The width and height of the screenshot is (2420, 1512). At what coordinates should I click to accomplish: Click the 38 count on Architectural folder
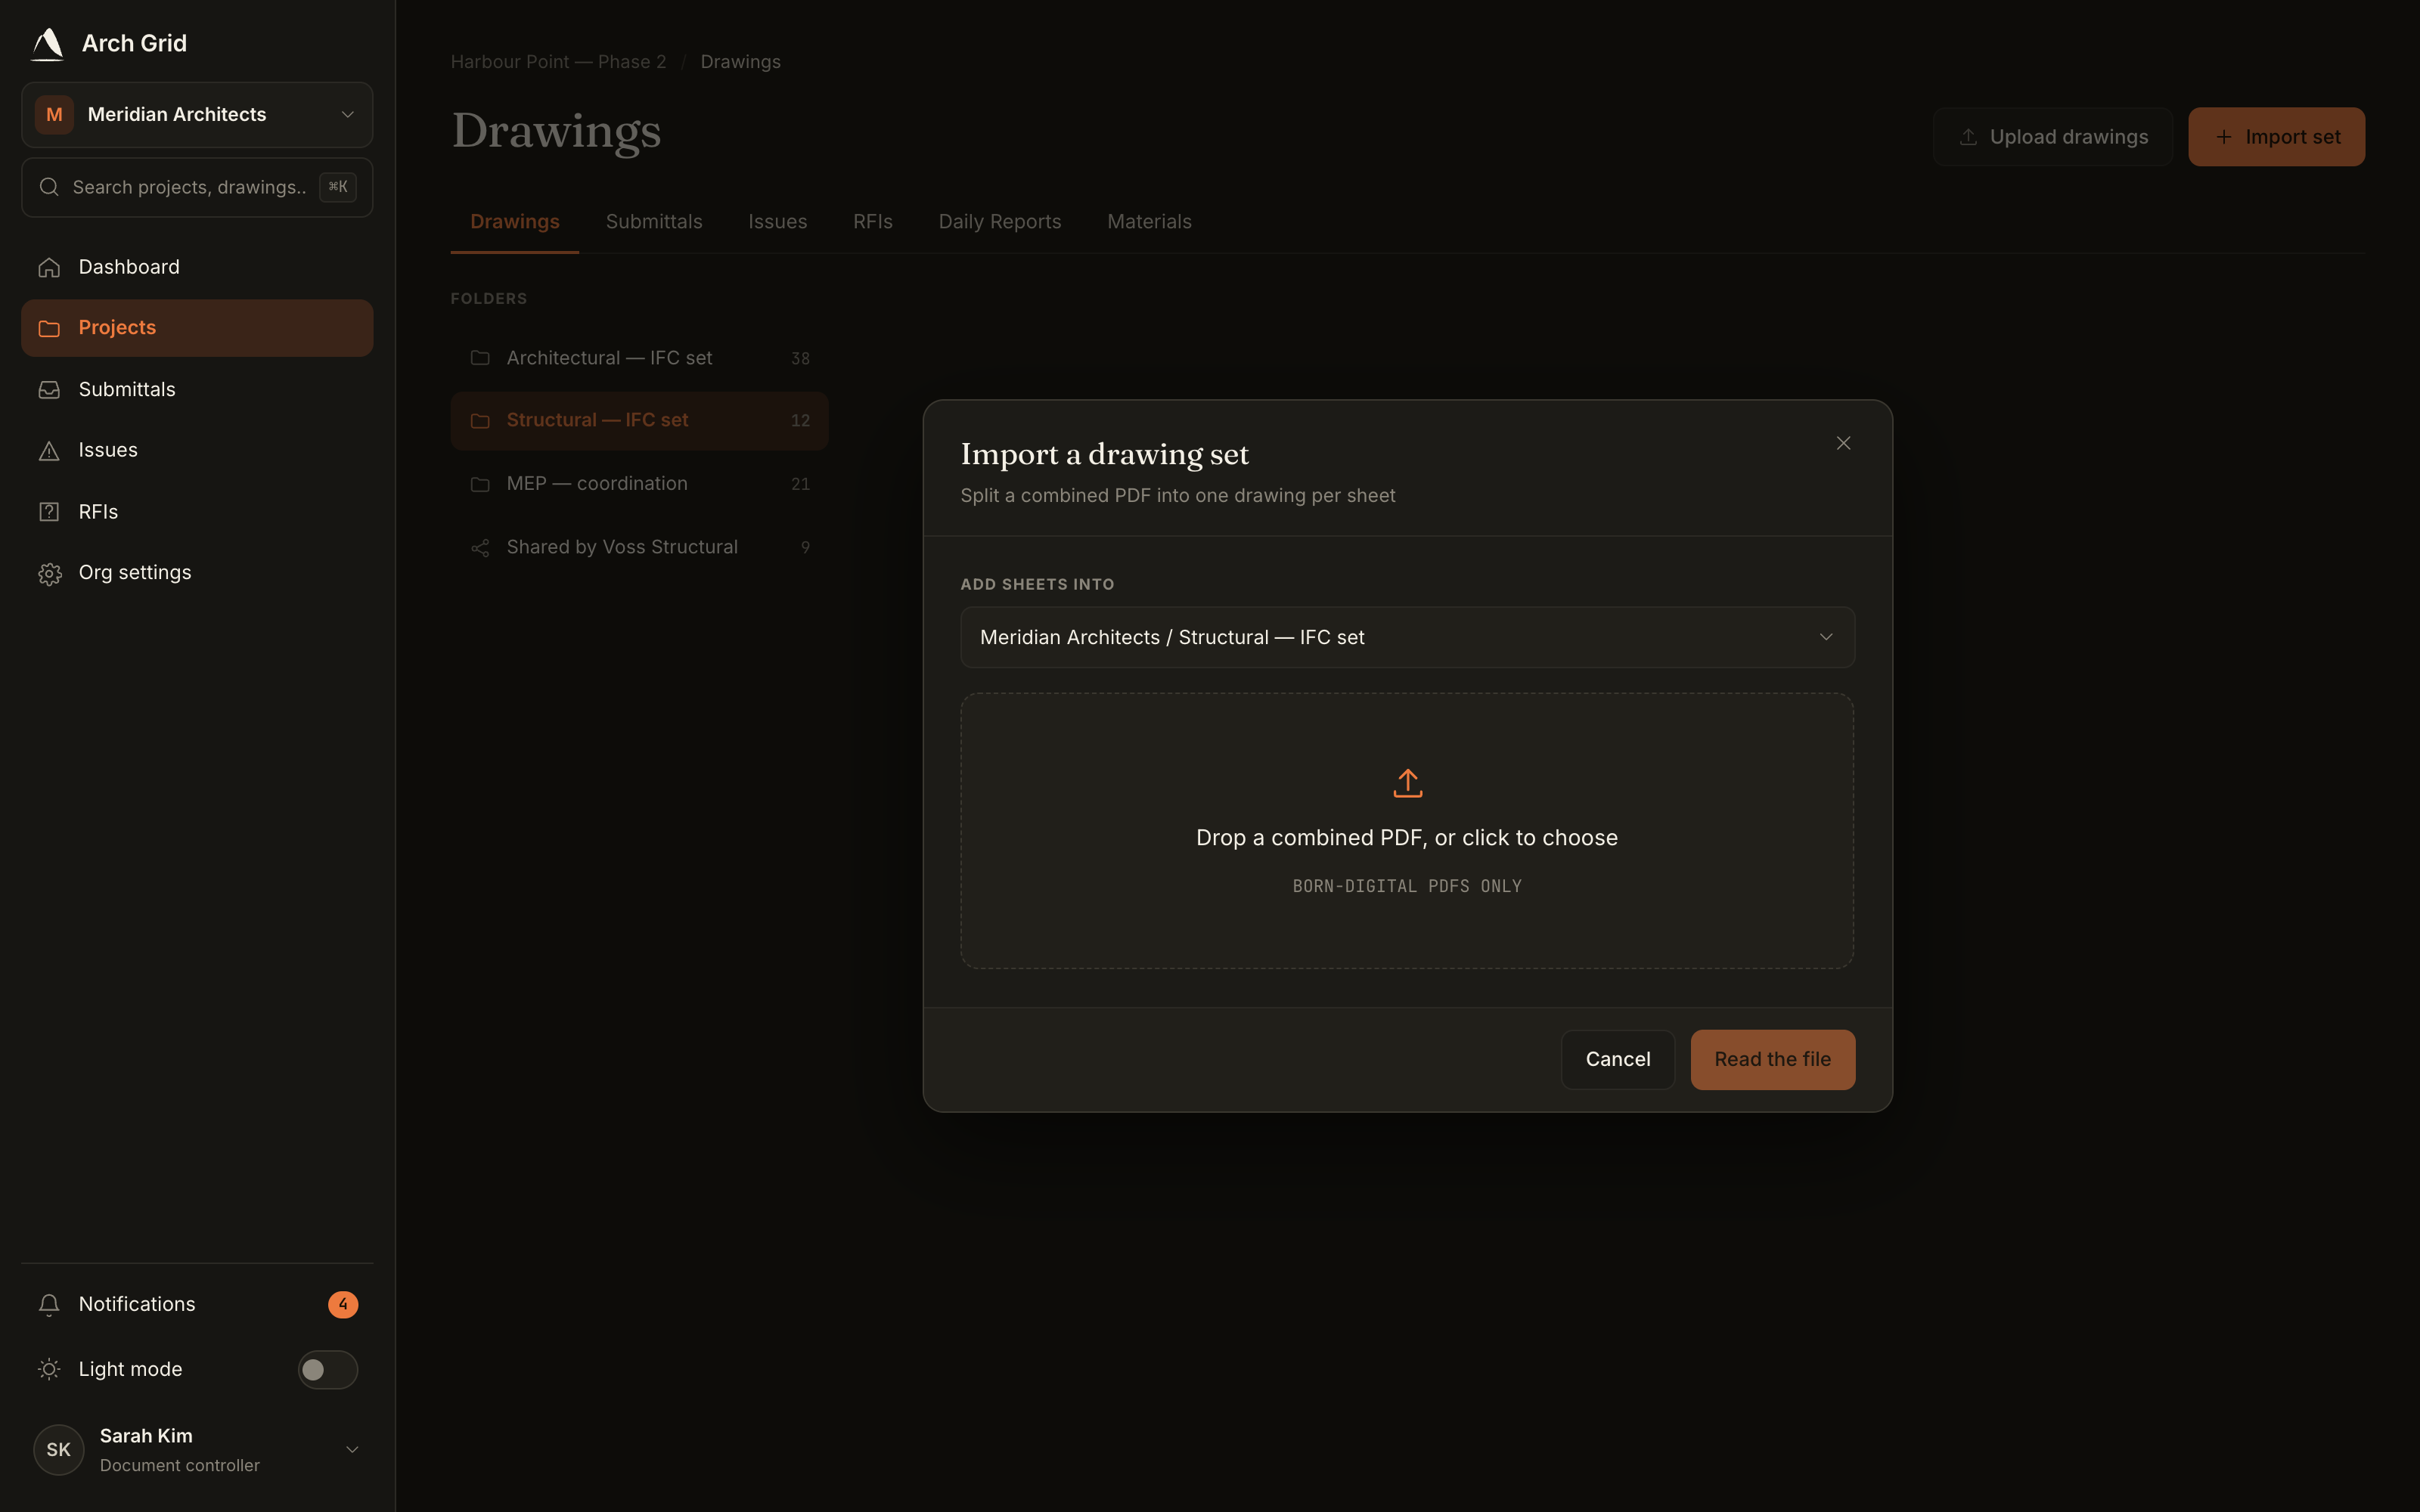(800, 358)
